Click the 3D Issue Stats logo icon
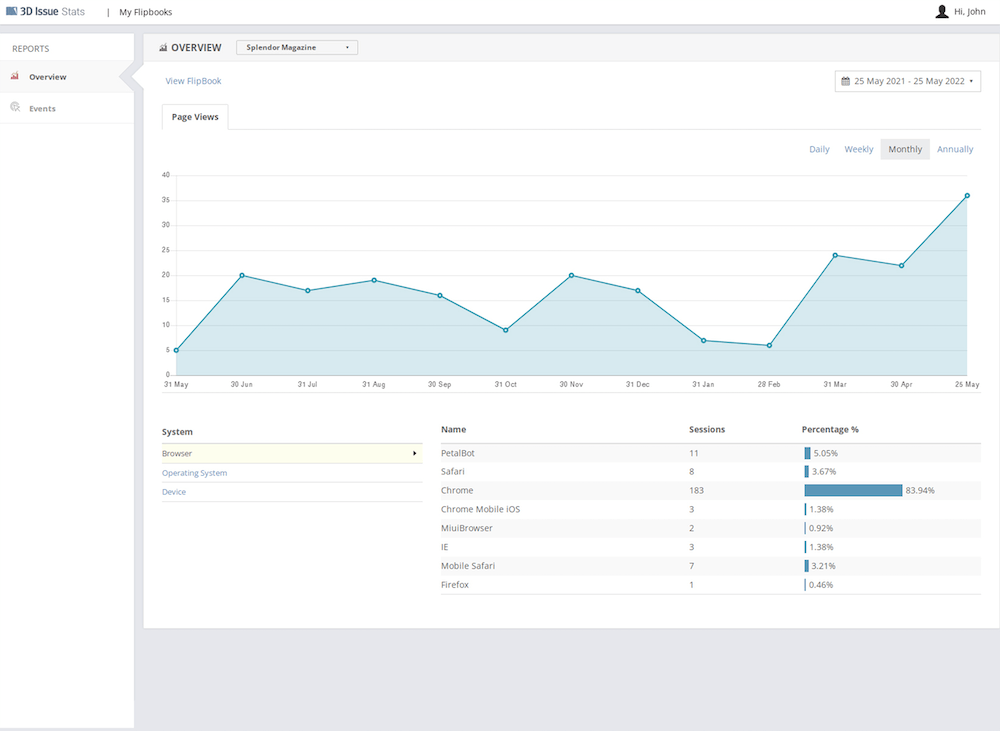This screenshot has width=1000, height=731. pos(11,11)
